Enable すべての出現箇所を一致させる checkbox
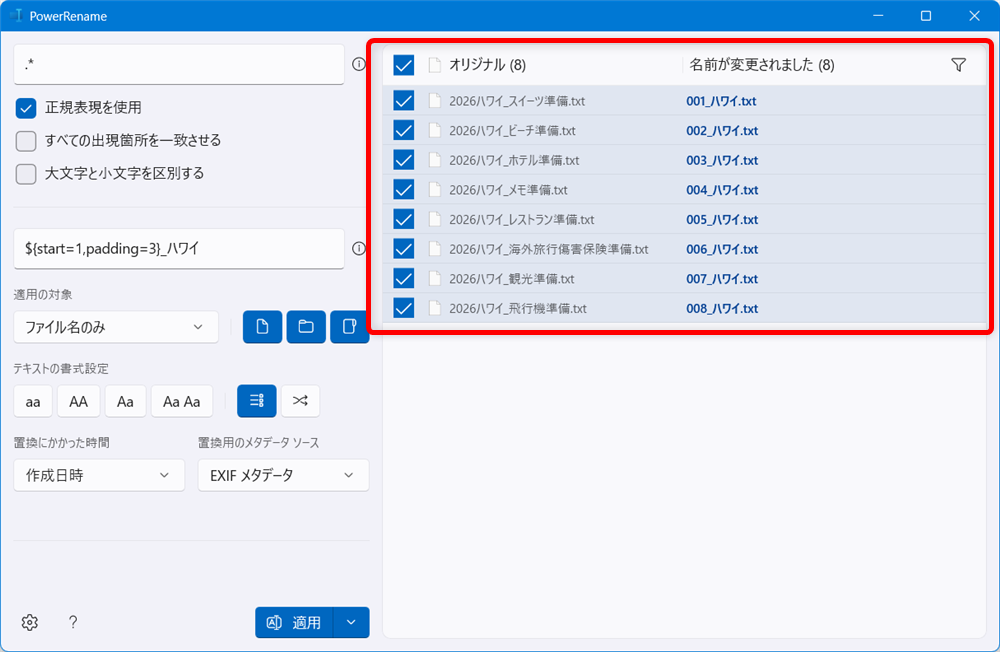The height and width of the screenshot is (652, 1000). click(x=25, y=140)
